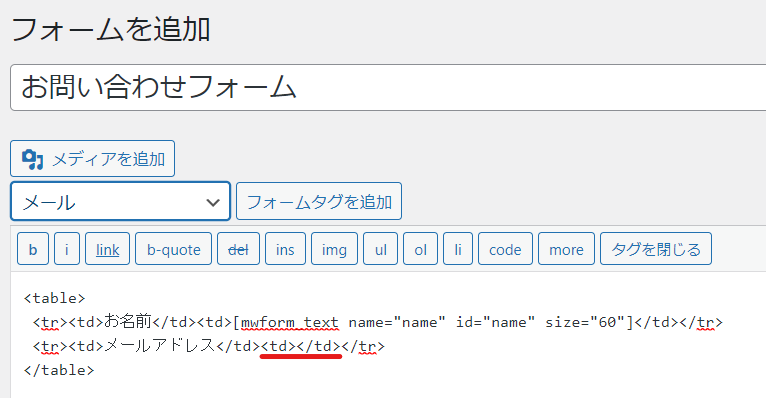
Task: Insert a list item with li
Action: click(458, 249)
